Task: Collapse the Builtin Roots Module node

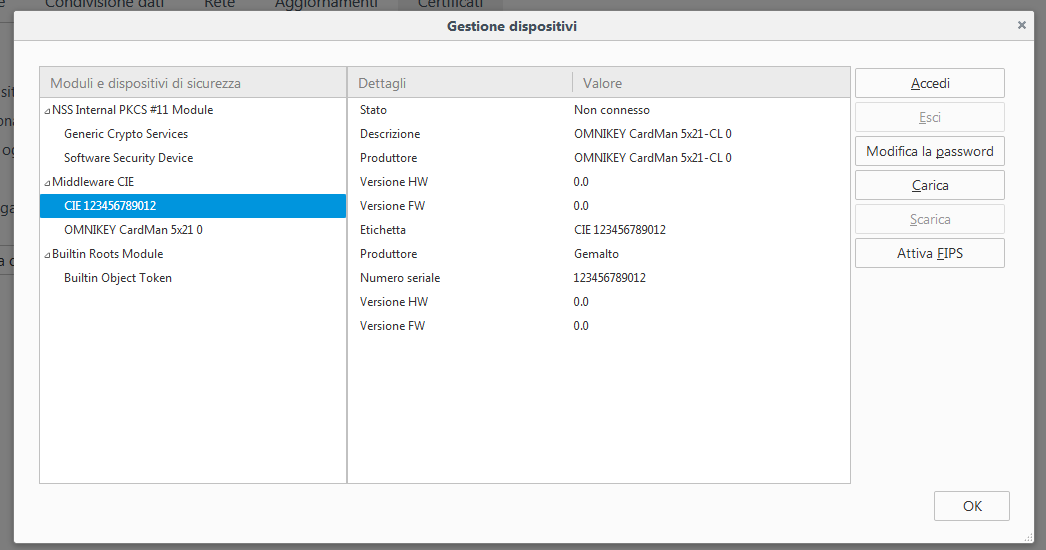Action: point(47,255)
